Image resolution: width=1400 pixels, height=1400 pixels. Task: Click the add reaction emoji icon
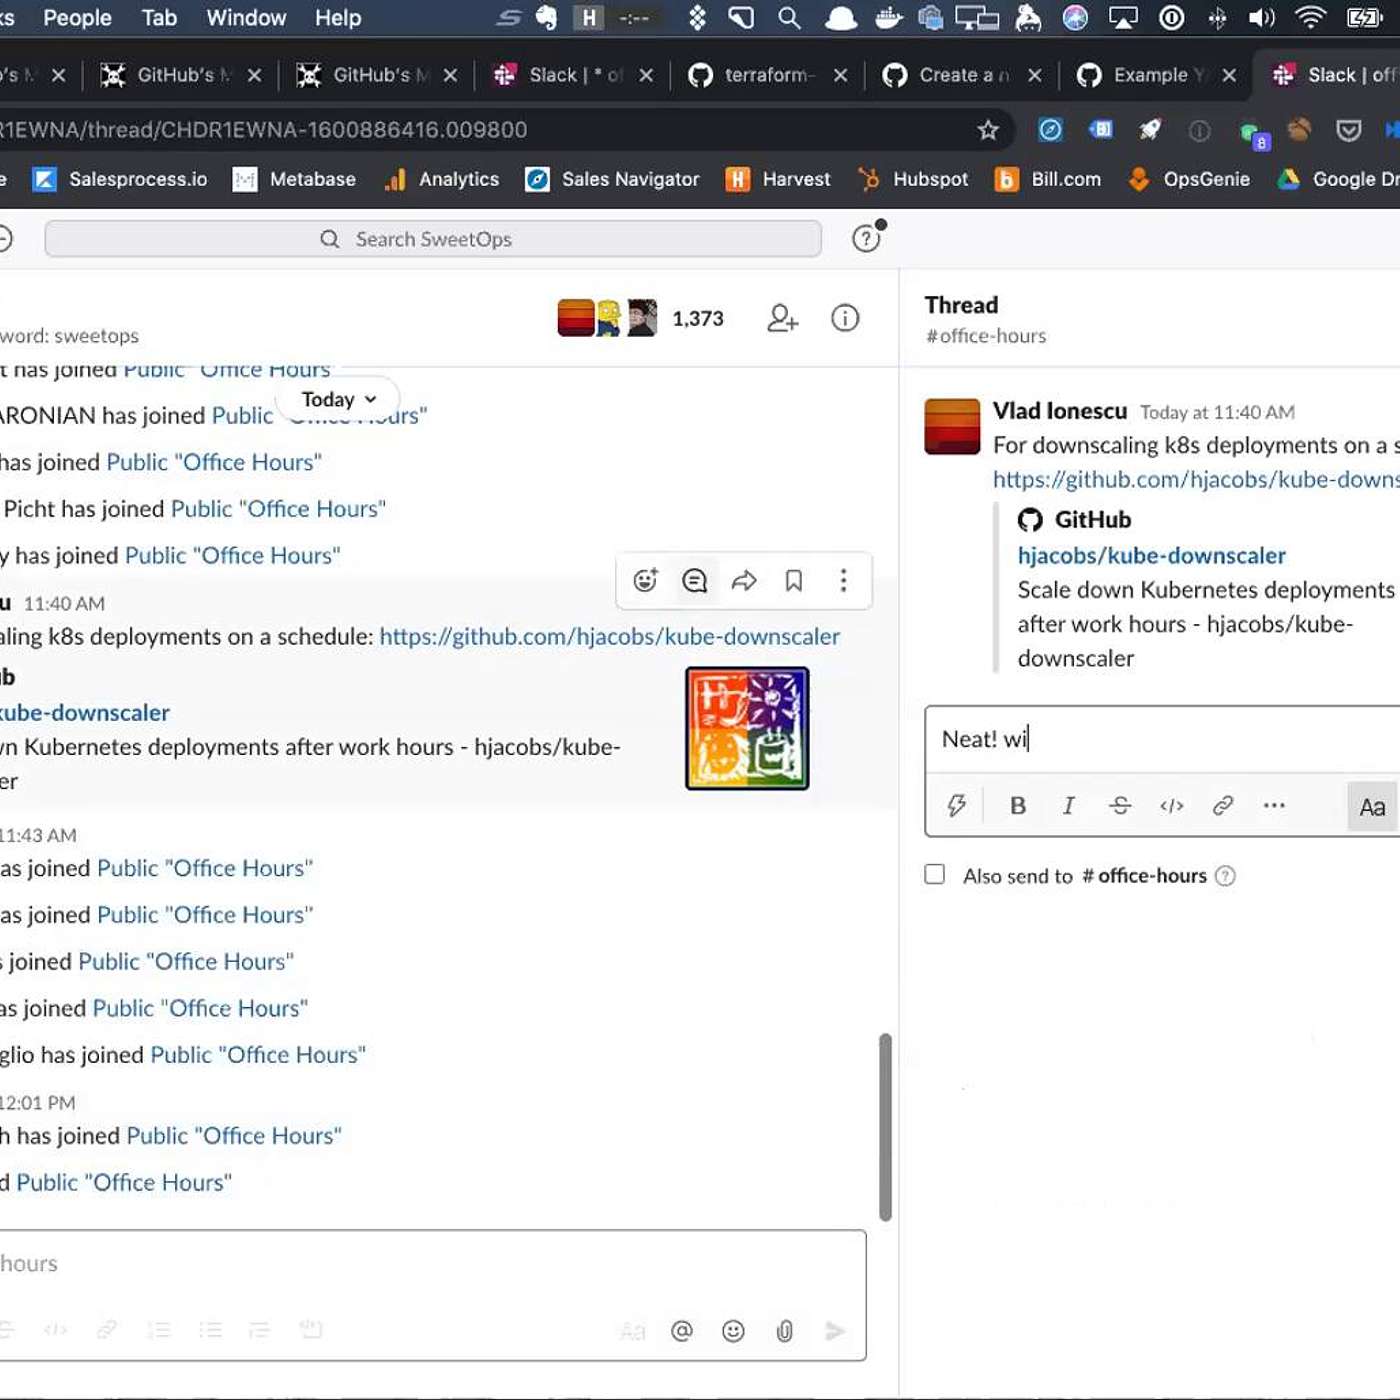coord(645,580)
